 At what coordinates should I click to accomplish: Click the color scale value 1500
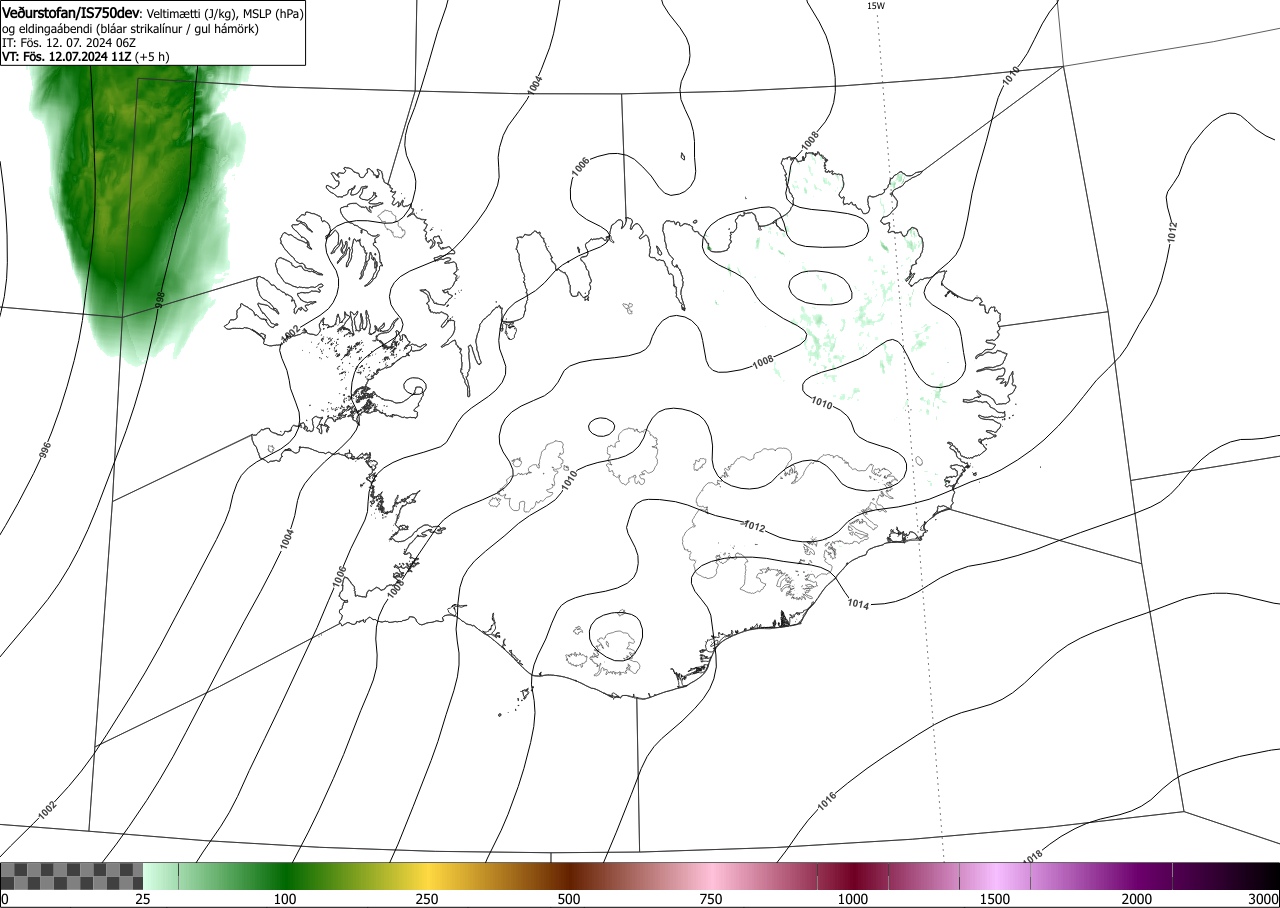point(995,899)
